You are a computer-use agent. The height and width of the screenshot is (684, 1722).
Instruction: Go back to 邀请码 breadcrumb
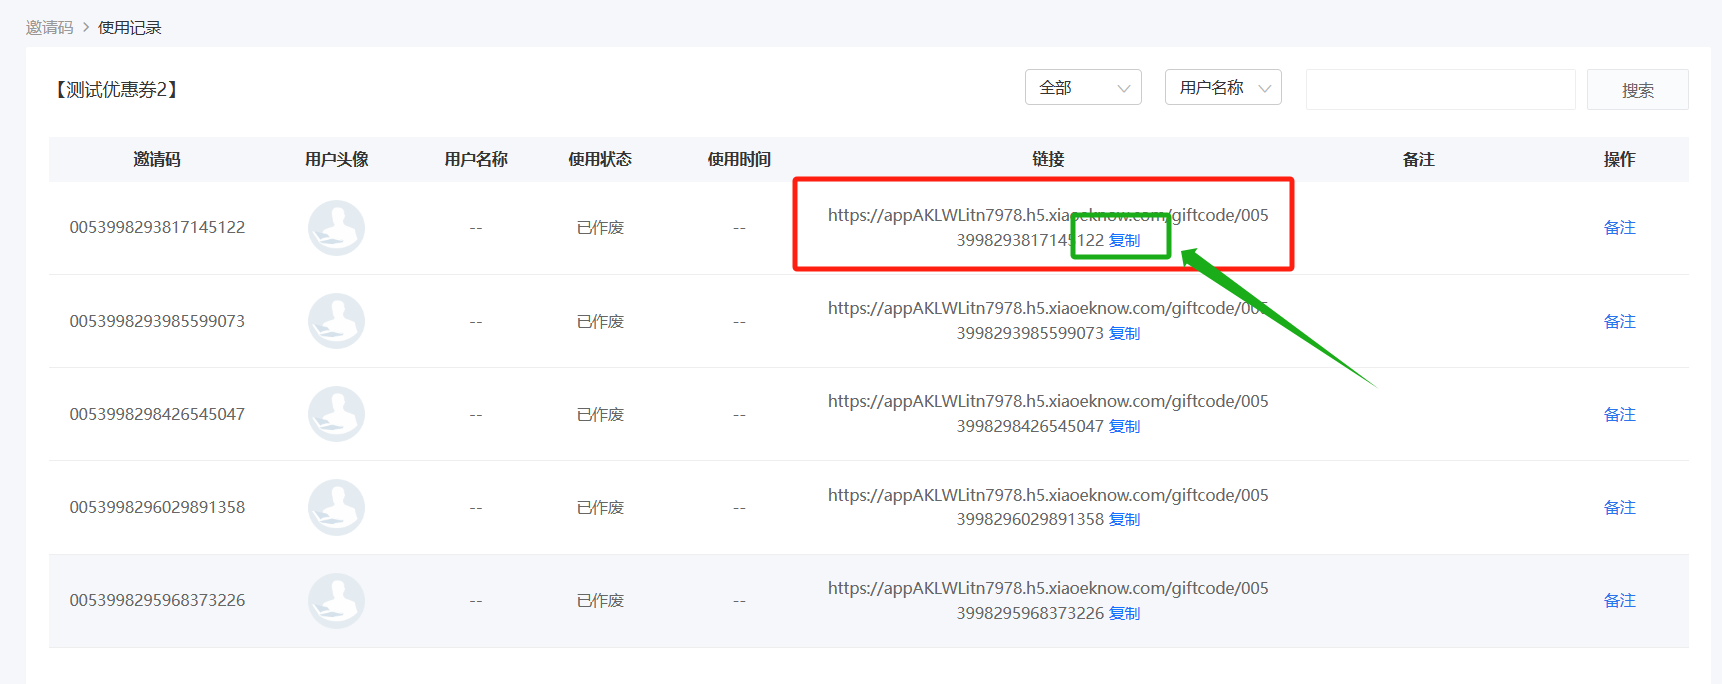tap(50, 28)
